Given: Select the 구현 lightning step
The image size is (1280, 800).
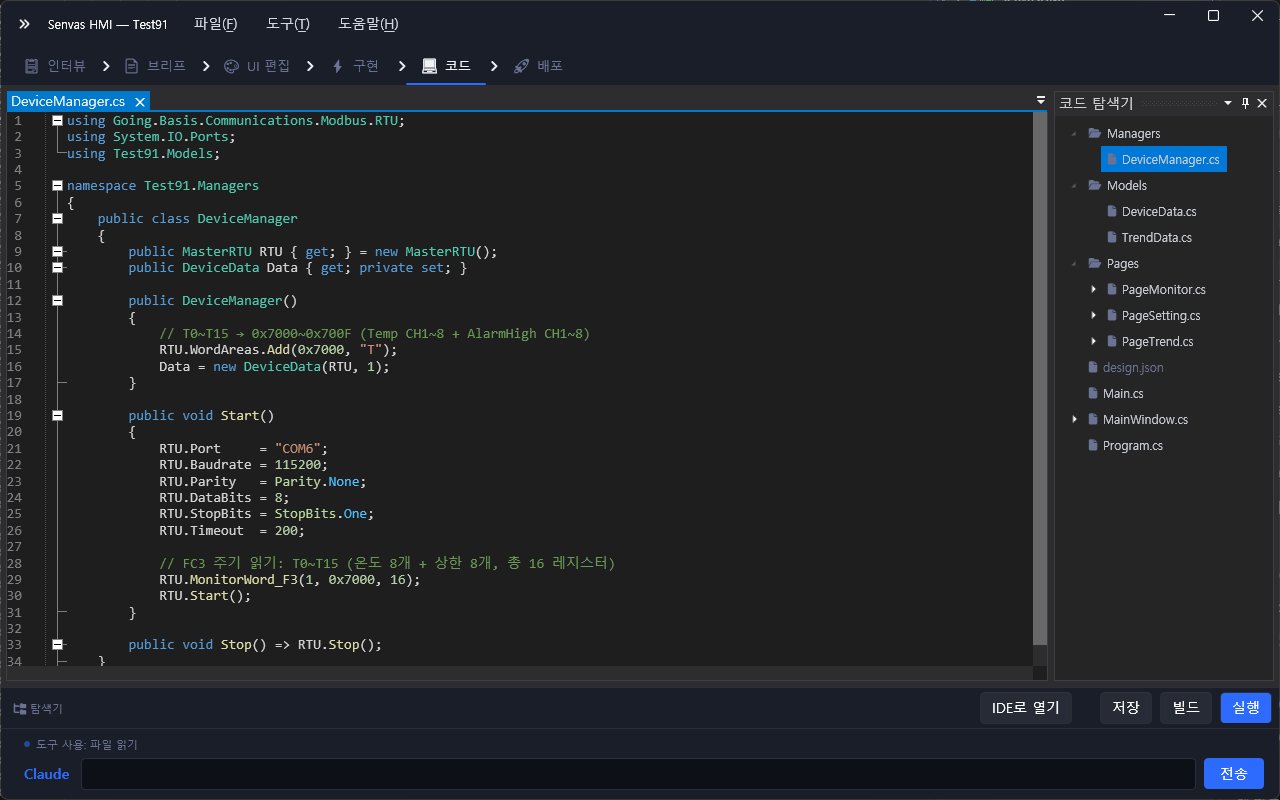Looking at the screenshot, I should tap(337, 66).
